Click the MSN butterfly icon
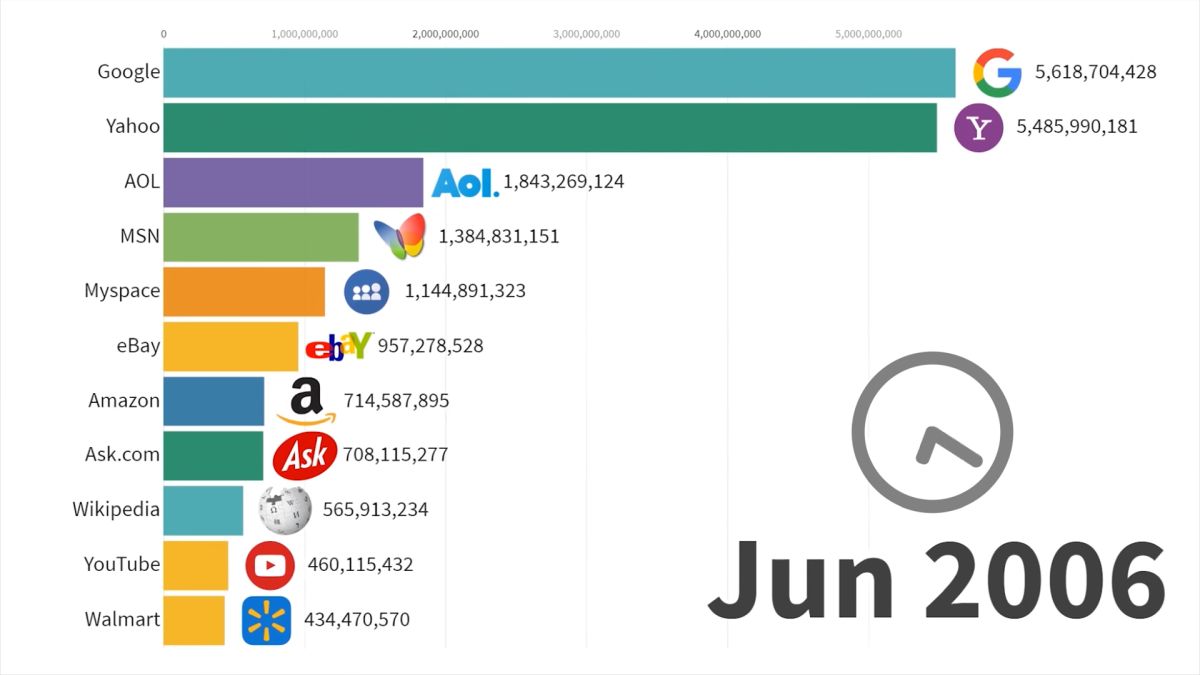This screenshot has width=1200, height=675. (400, 237)
